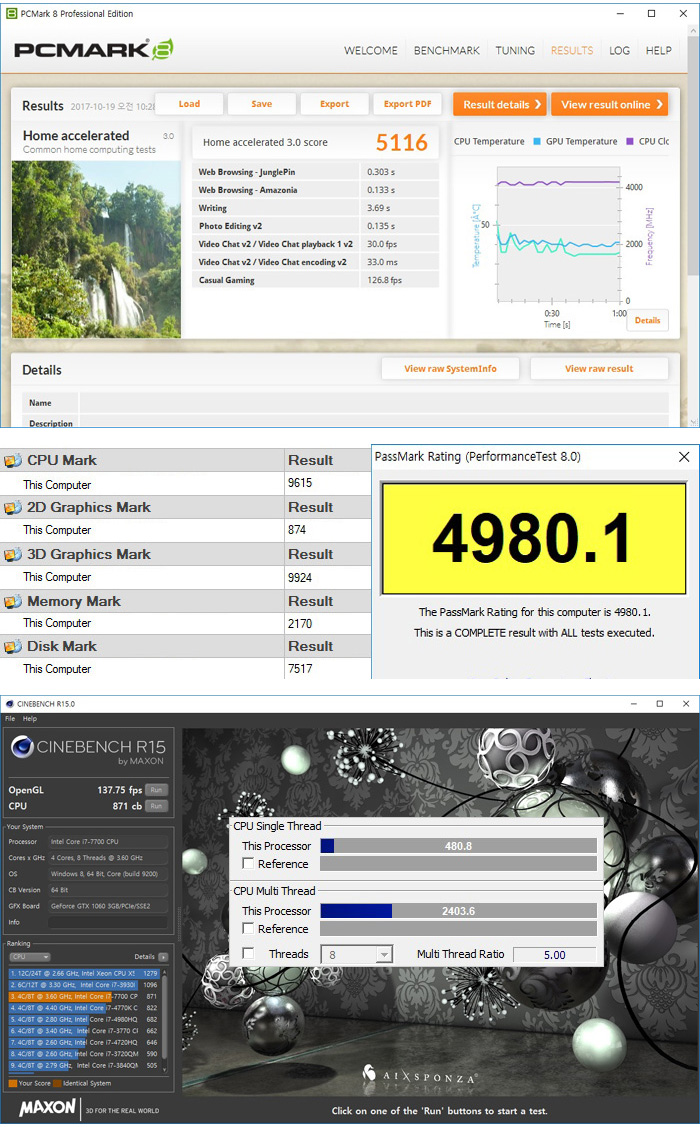Viewport: 700px width, 1127px height.
Task: Click View result online button
Action: [609, 104]
